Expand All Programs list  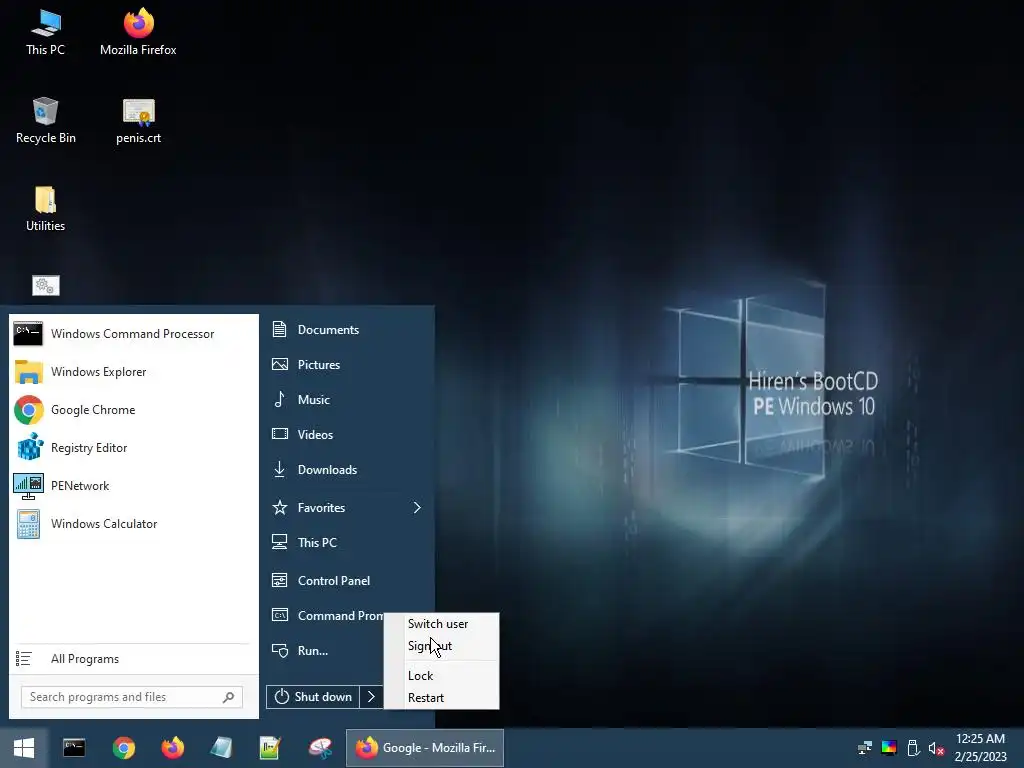(133, 659)
